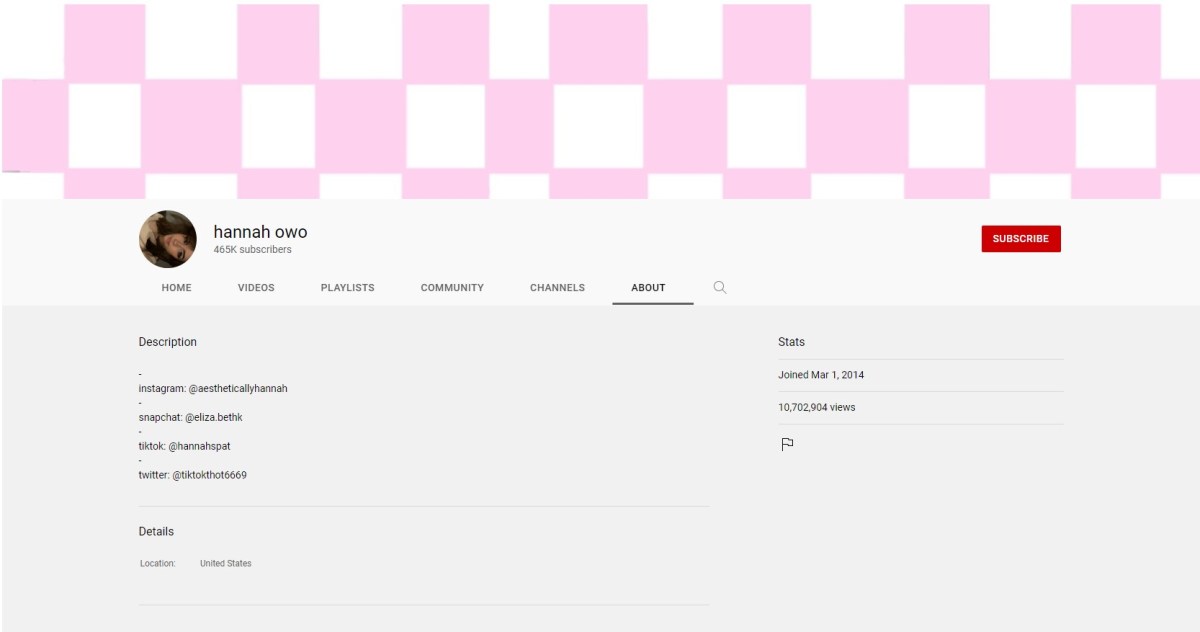The height and width of the screenshot is (632, 1200).
Task: Click the twitter handle line in description
Action: pos(192,475)
